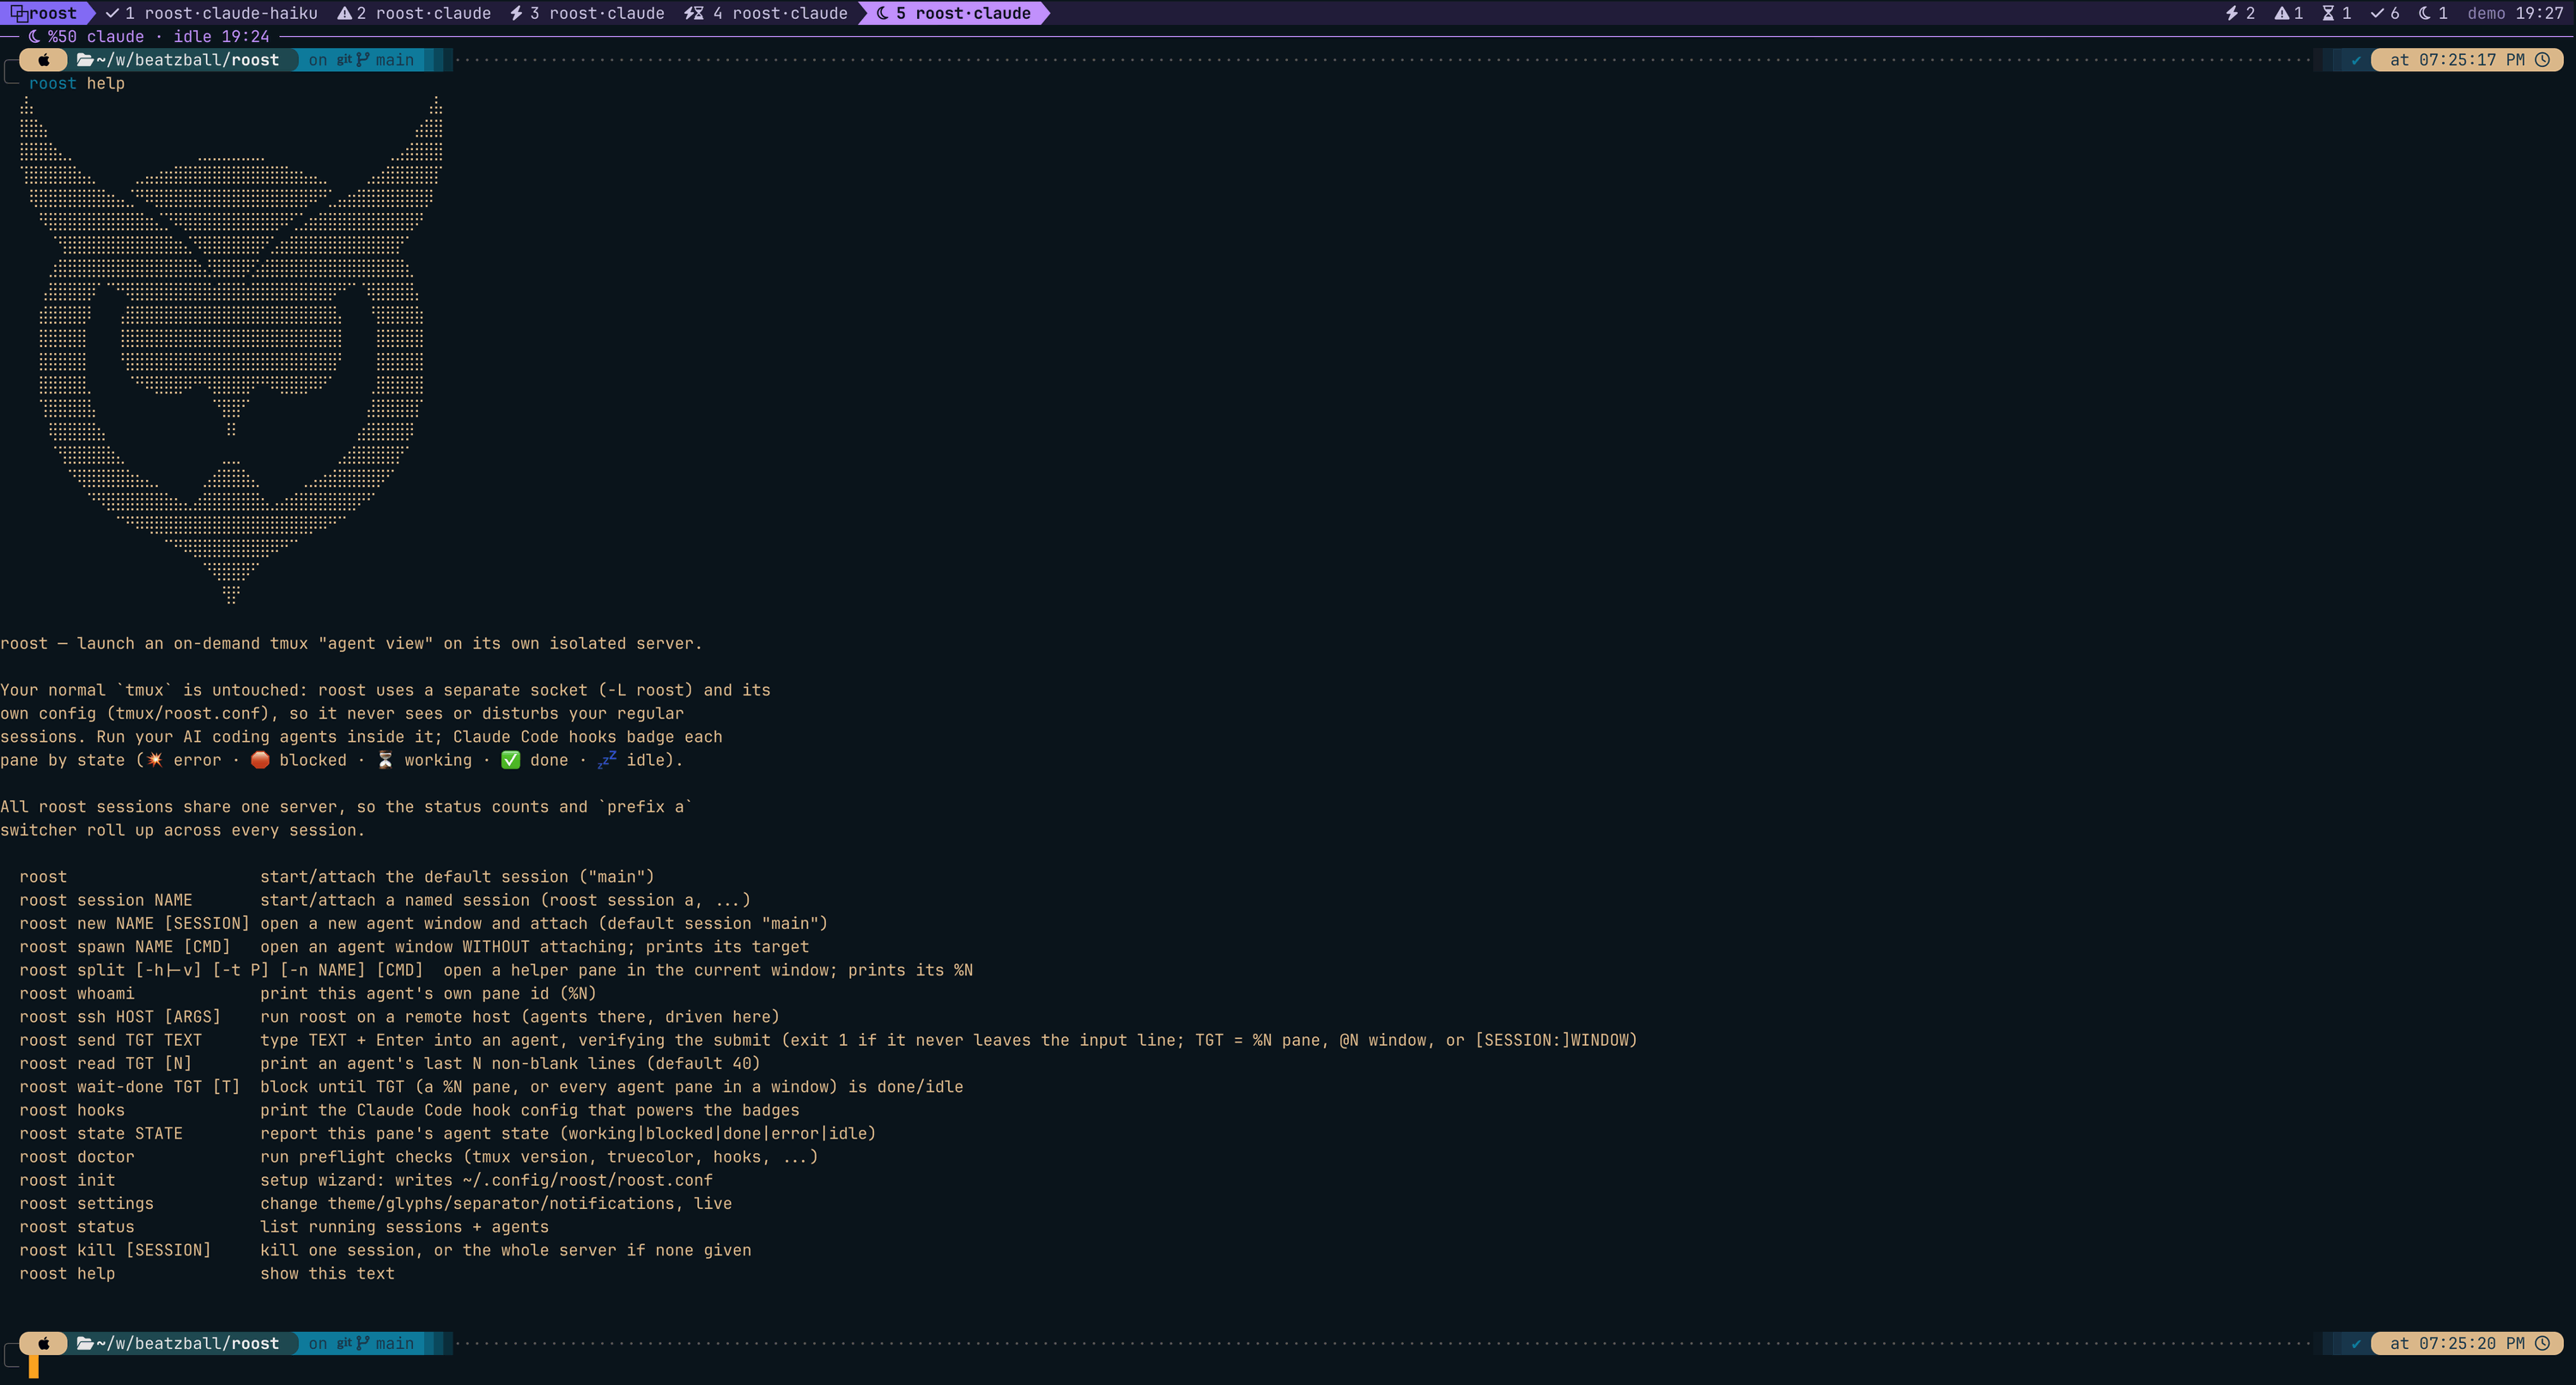Click clock icon after 07:25:20 PM

coord(2542,1343)
